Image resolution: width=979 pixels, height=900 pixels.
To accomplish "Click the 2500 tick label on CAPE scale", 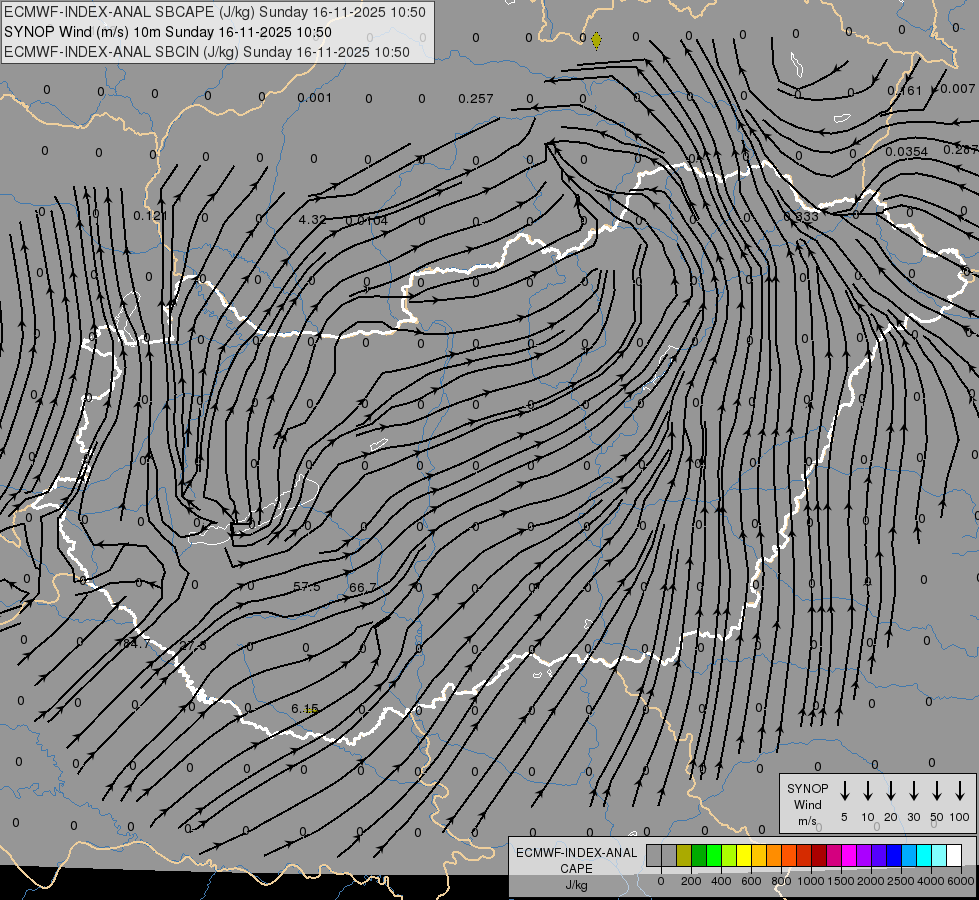I will pos(901,881).
